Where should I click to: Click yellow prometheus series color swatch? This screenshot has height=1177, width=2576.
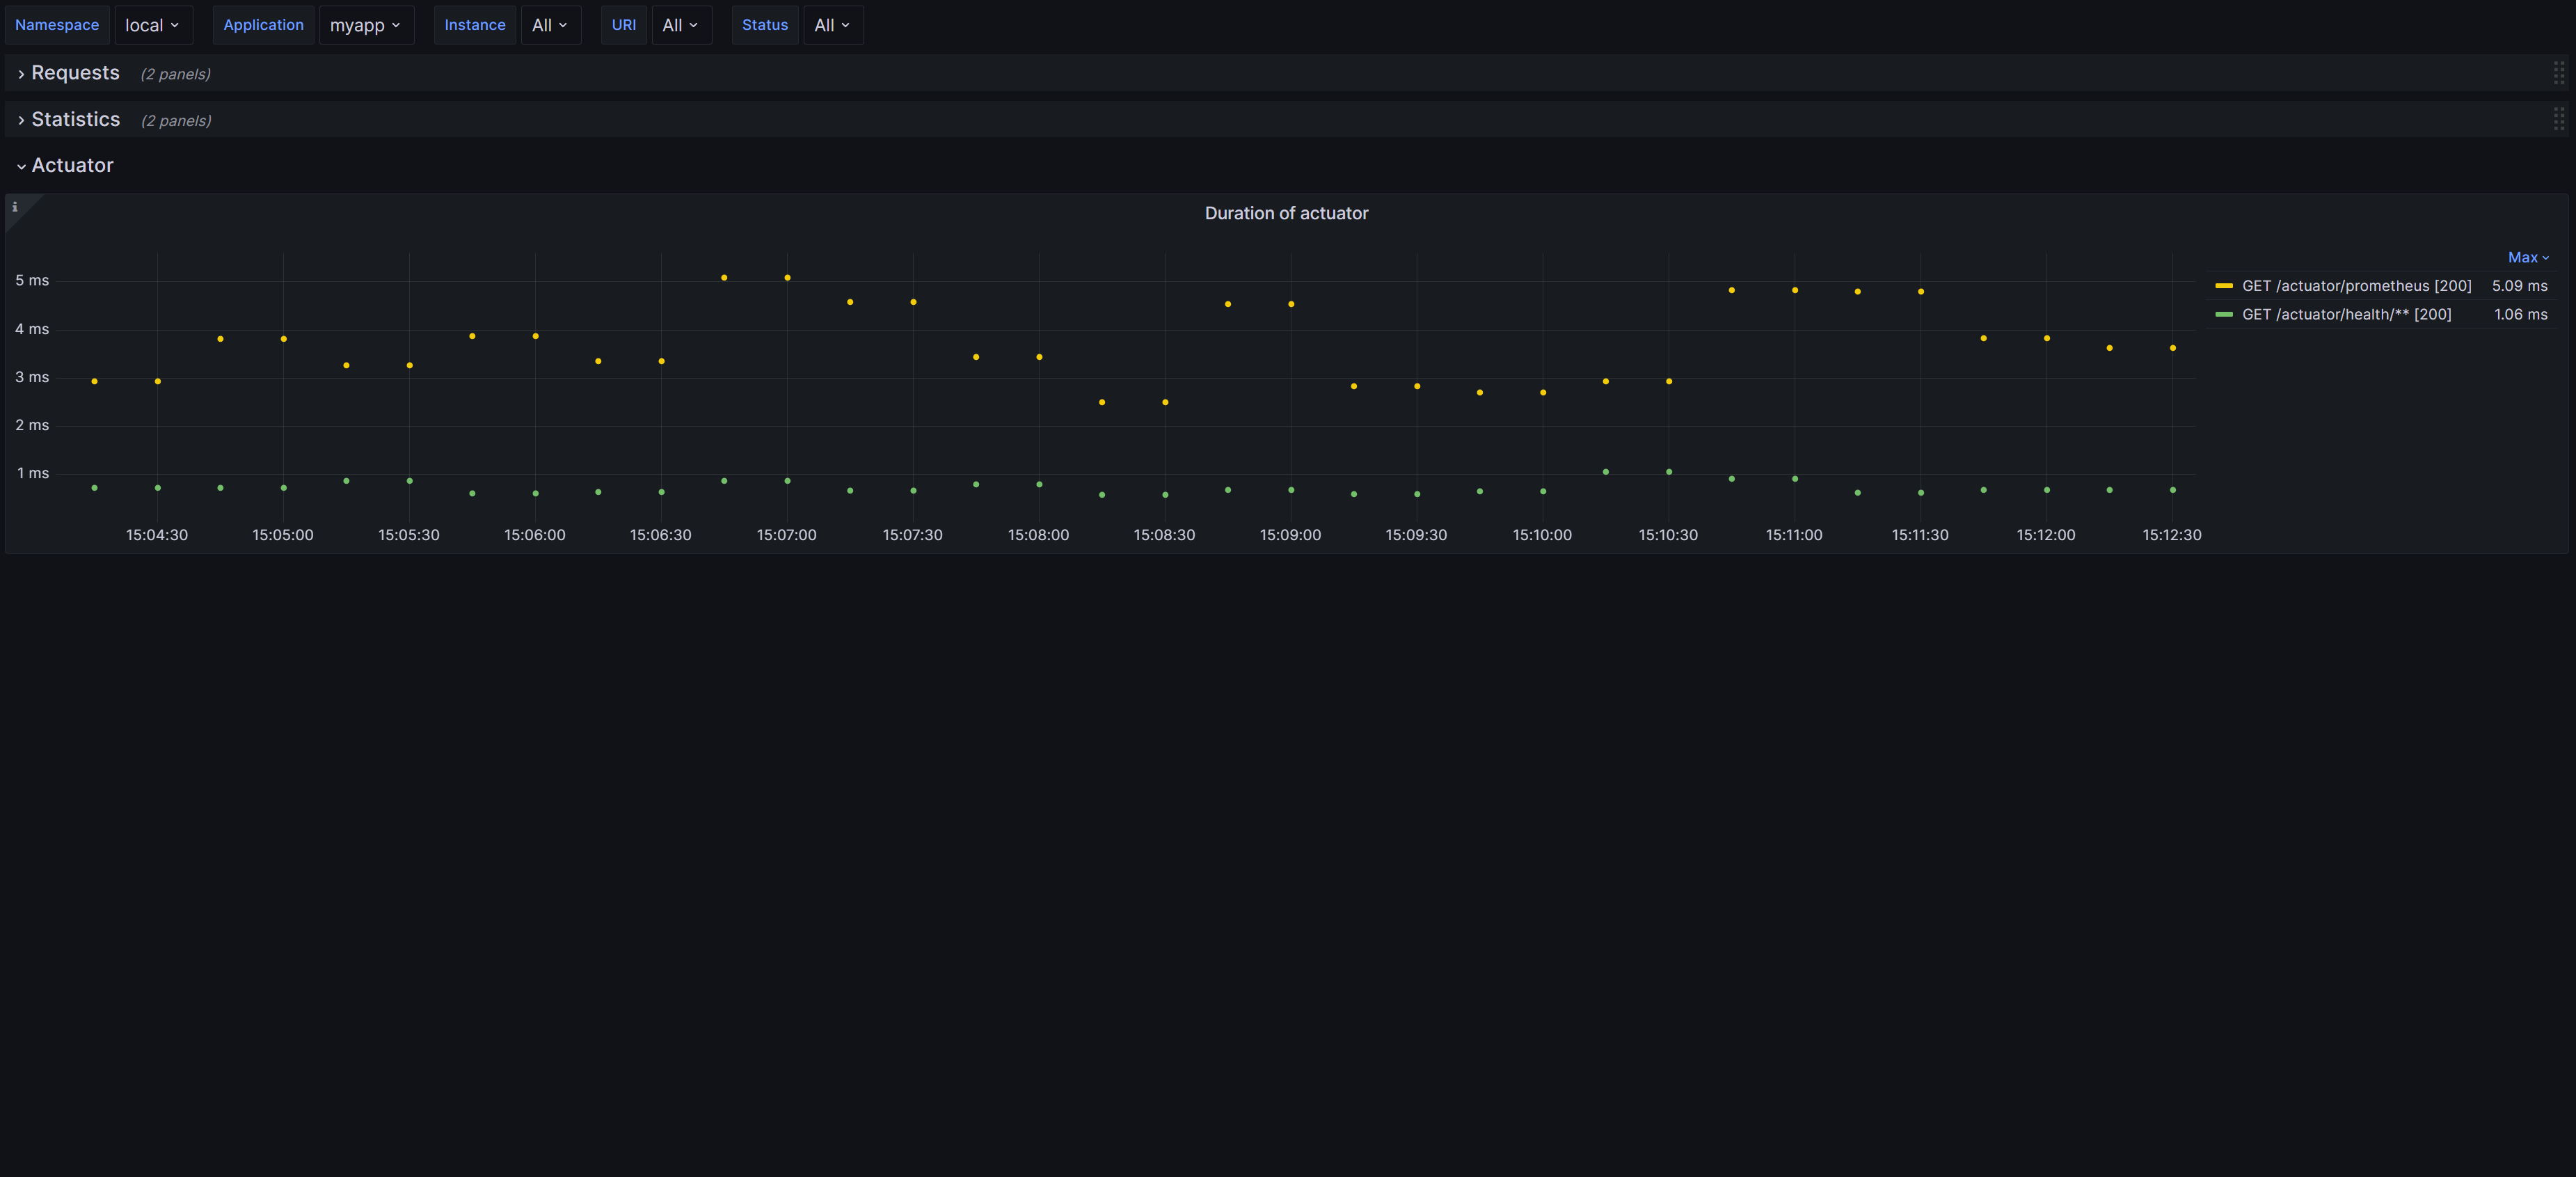(x=2224, y=286)
